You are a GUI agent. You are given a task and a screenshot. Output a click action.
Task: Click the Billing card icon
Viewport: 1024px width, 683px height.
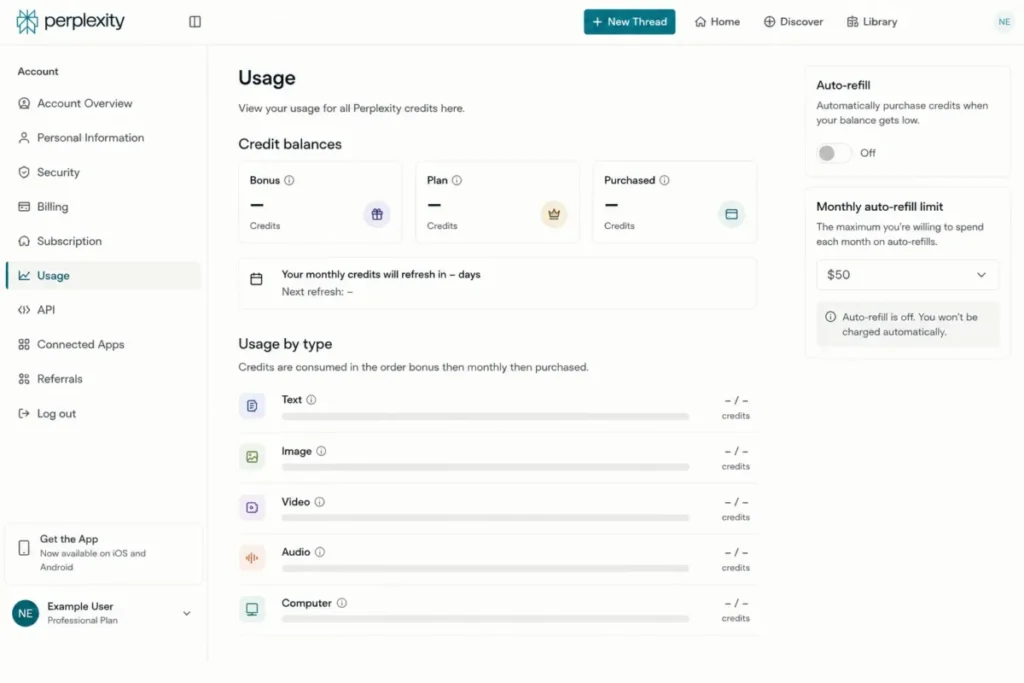pyautogui.click(x=24, y=206)
